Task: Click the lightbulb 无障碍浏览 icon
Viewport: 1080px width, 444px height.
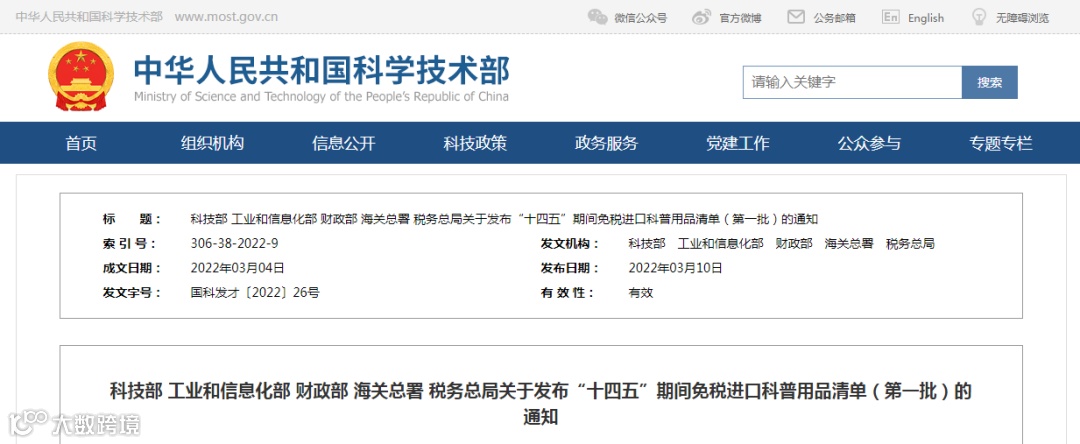Action: pyautogui.click(x=979, y=17)
